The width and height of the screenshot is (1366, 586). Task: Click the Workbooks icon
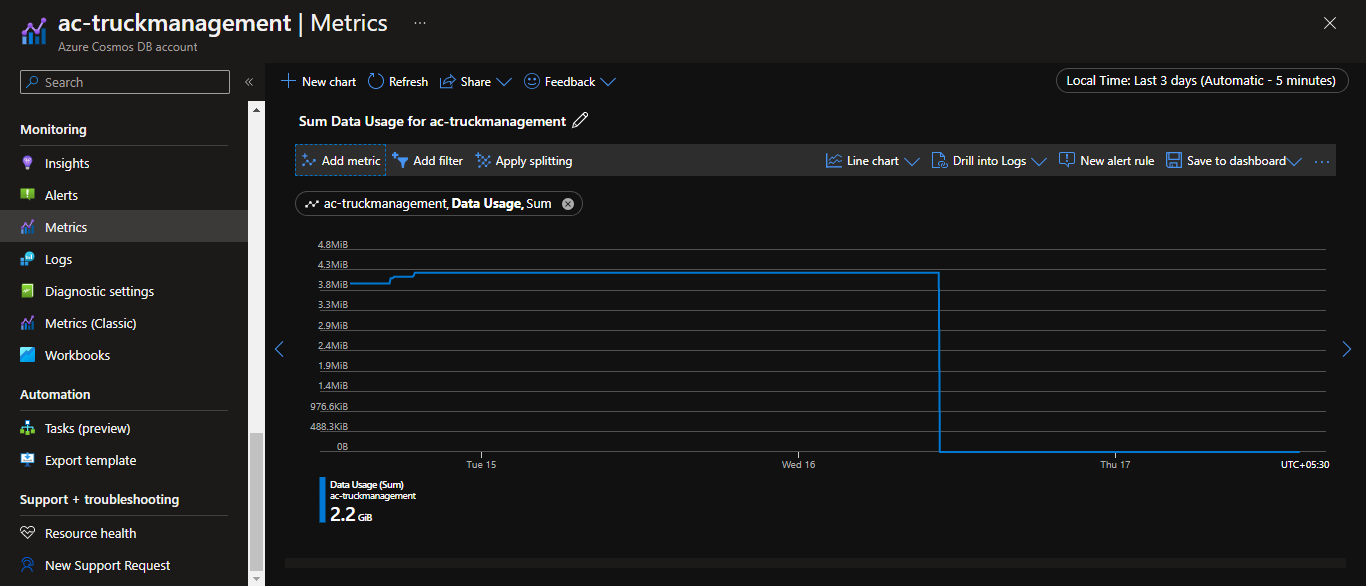[27, 355]
